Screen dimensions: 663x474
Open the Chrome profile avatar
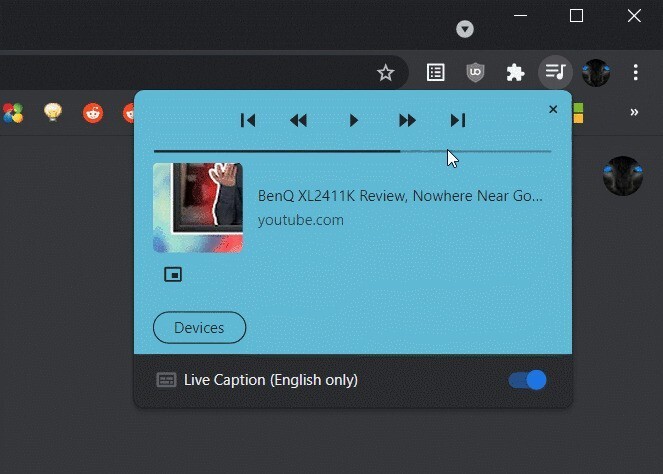click(x=596, y=72)
